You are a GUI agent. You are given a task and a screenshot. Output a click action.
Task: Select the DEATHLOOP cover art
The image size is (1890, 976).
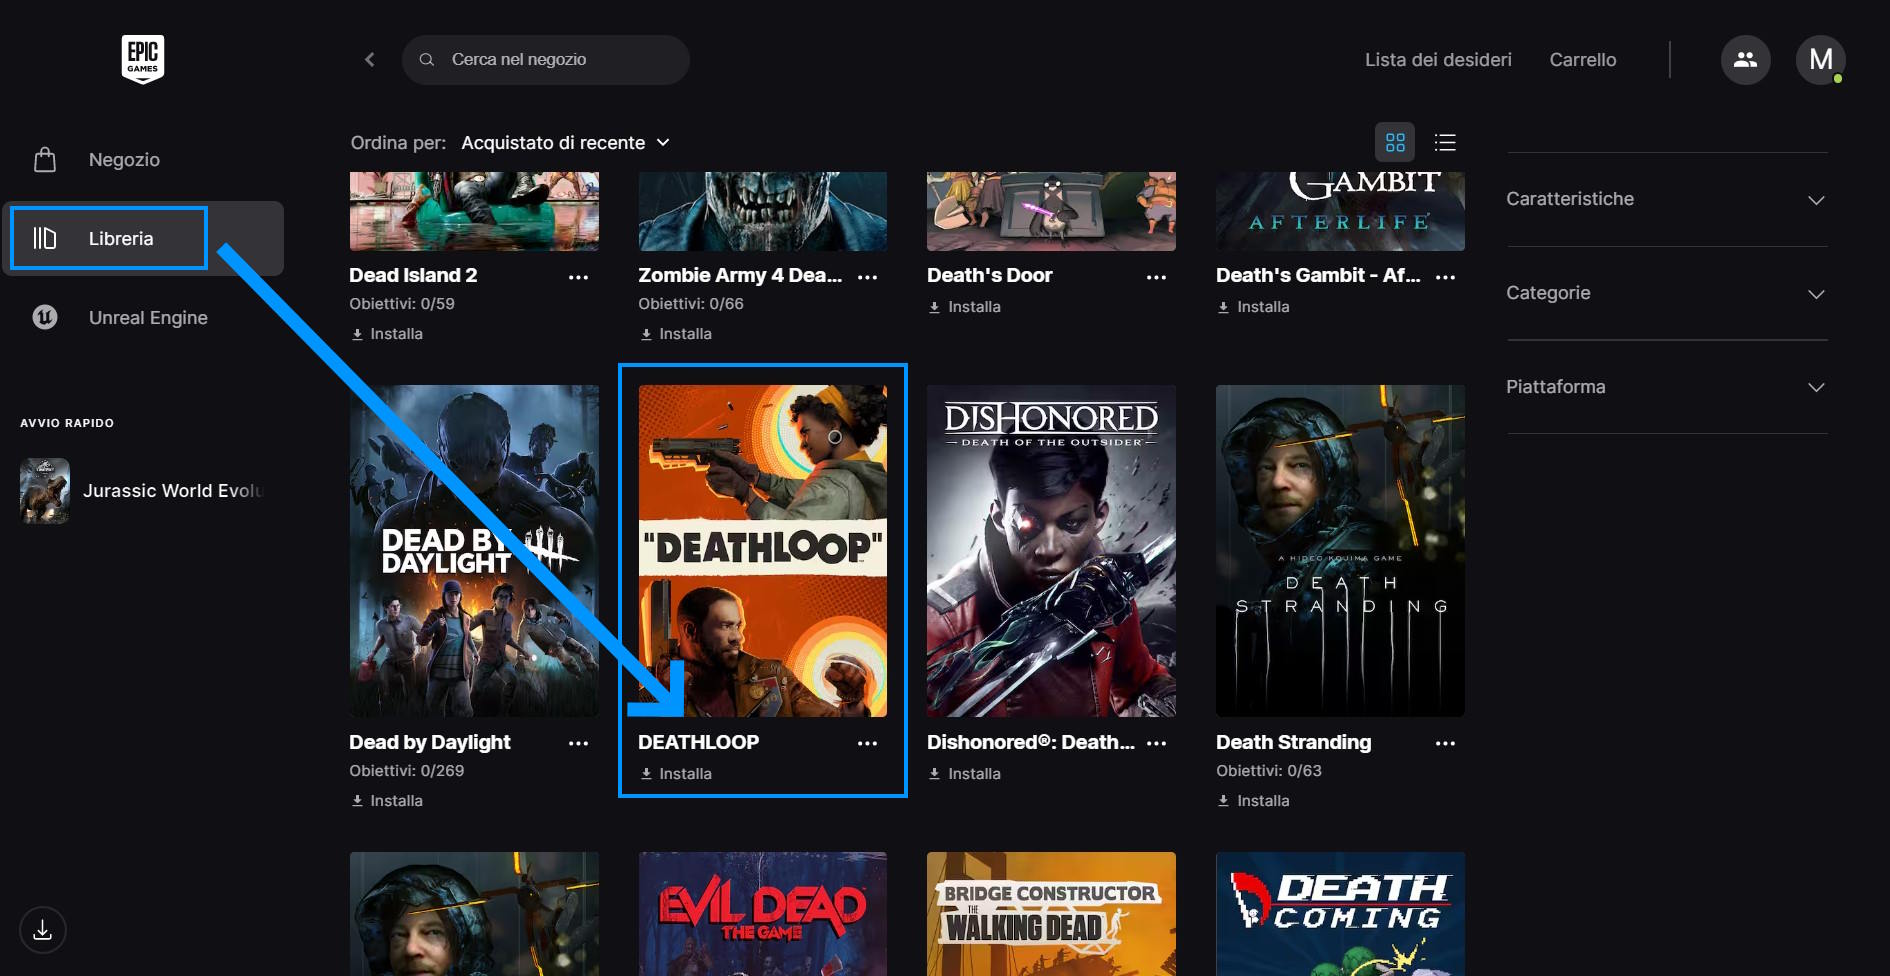click(763, 551)
